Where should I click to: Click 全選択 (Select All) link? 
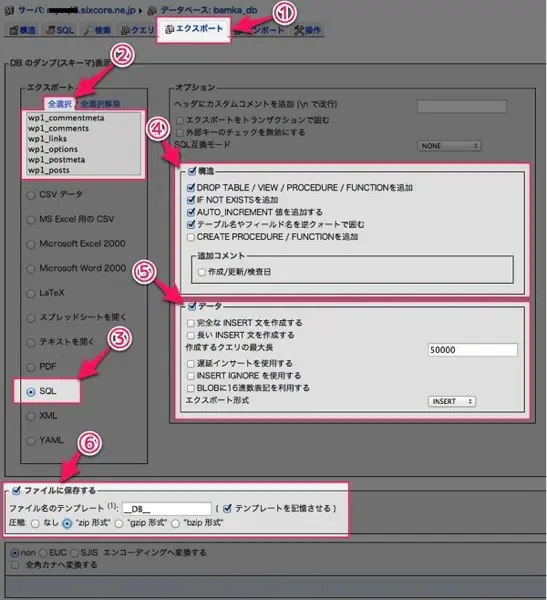(x=59, y=104)
